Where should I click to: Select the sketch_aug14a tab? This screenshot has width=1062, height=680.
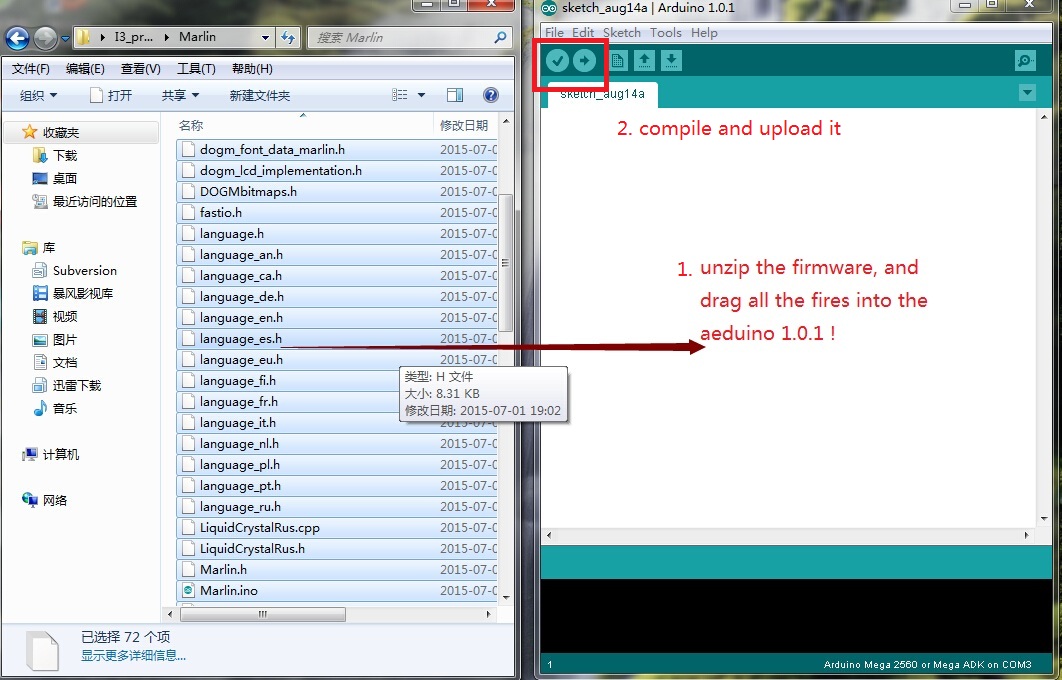coord(602,94)
